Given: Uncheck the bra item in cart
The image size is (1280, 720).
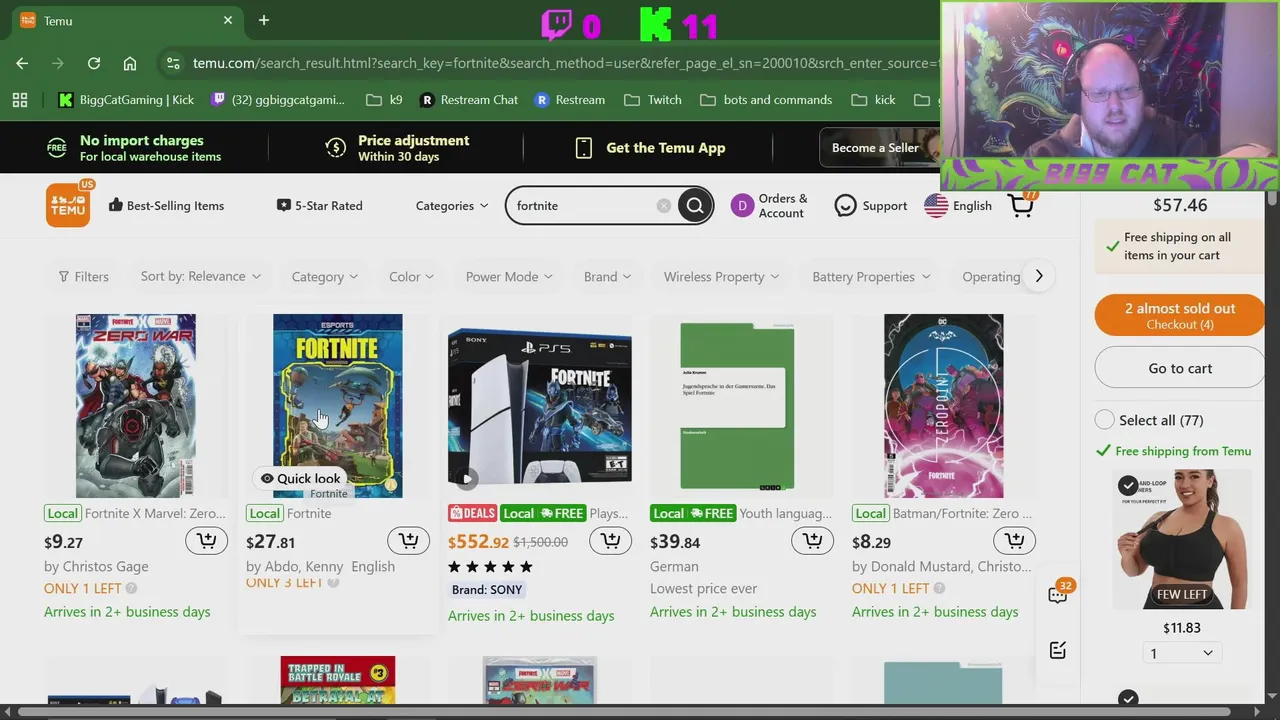Looking at the screenshot, I should pos(1128,485).
